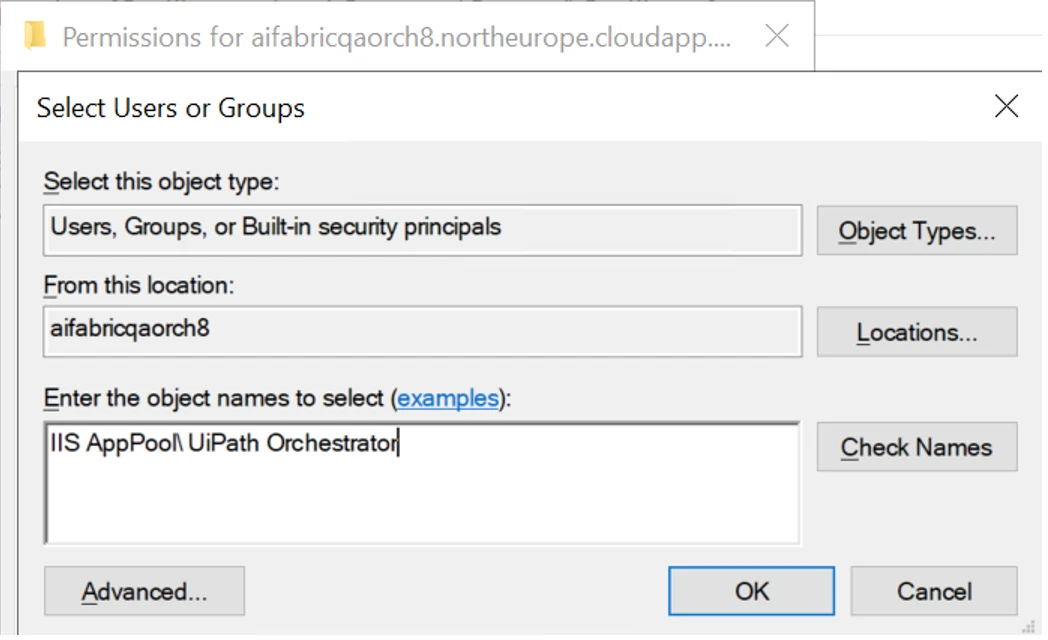Click the Locations button

[x=916, y=332]
